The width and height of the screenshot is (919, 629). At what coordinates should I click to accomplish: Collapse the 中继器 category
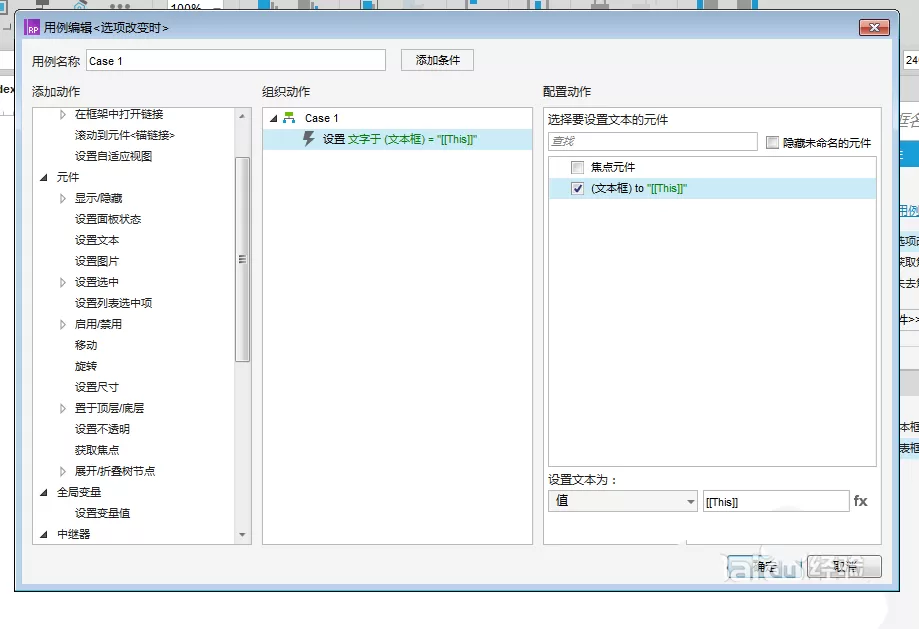tap(43, 534)
